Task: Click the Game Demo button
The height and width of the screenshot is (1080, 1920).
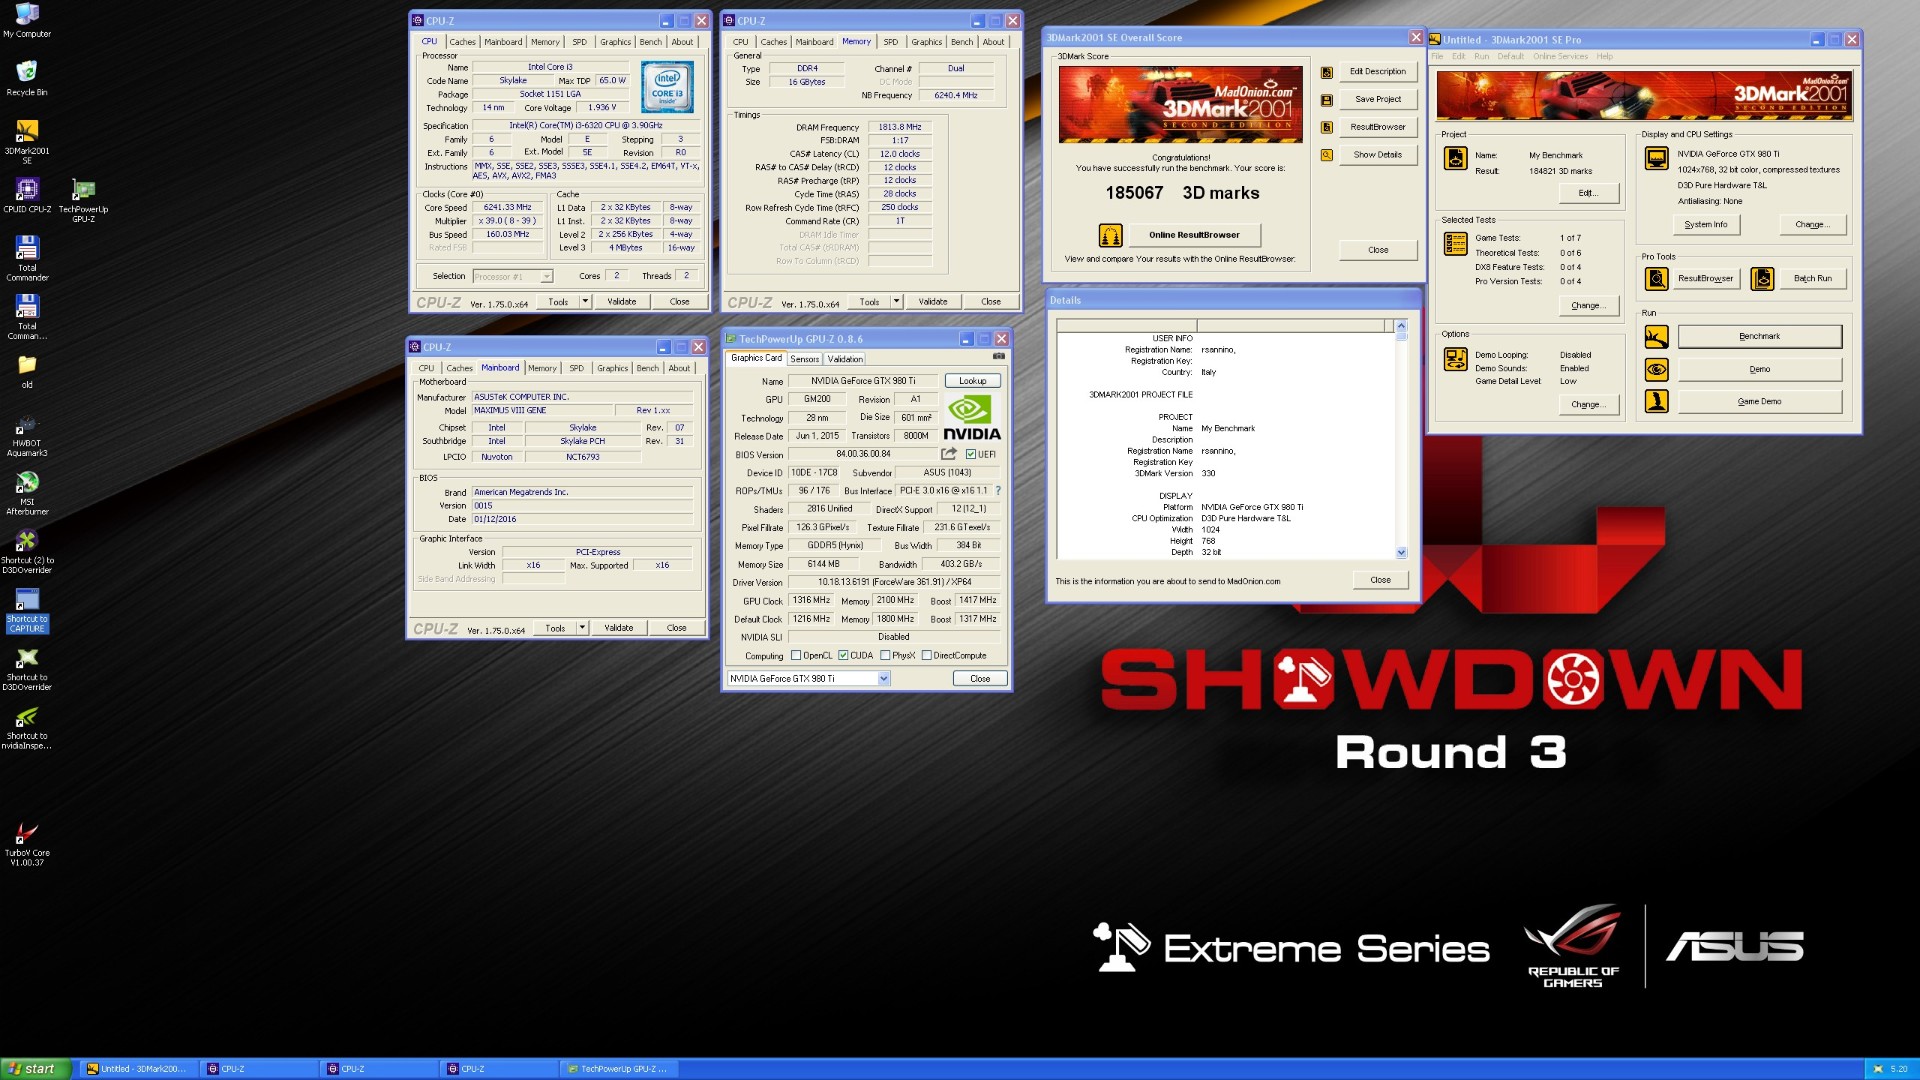Action: point(1759,402)
